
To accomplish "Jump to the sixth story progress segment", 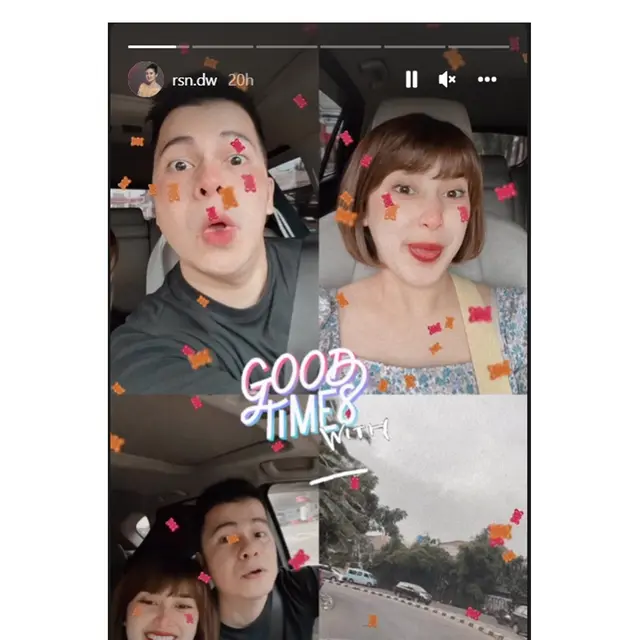I will click(x=479, y=47).
